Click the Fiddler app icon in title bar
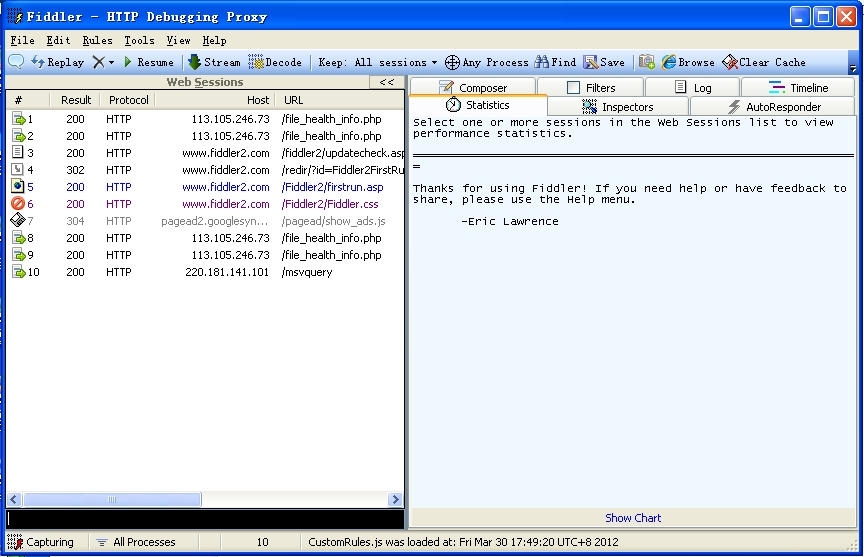The height and width of the screenshot is (557, 864). point(14,16)
